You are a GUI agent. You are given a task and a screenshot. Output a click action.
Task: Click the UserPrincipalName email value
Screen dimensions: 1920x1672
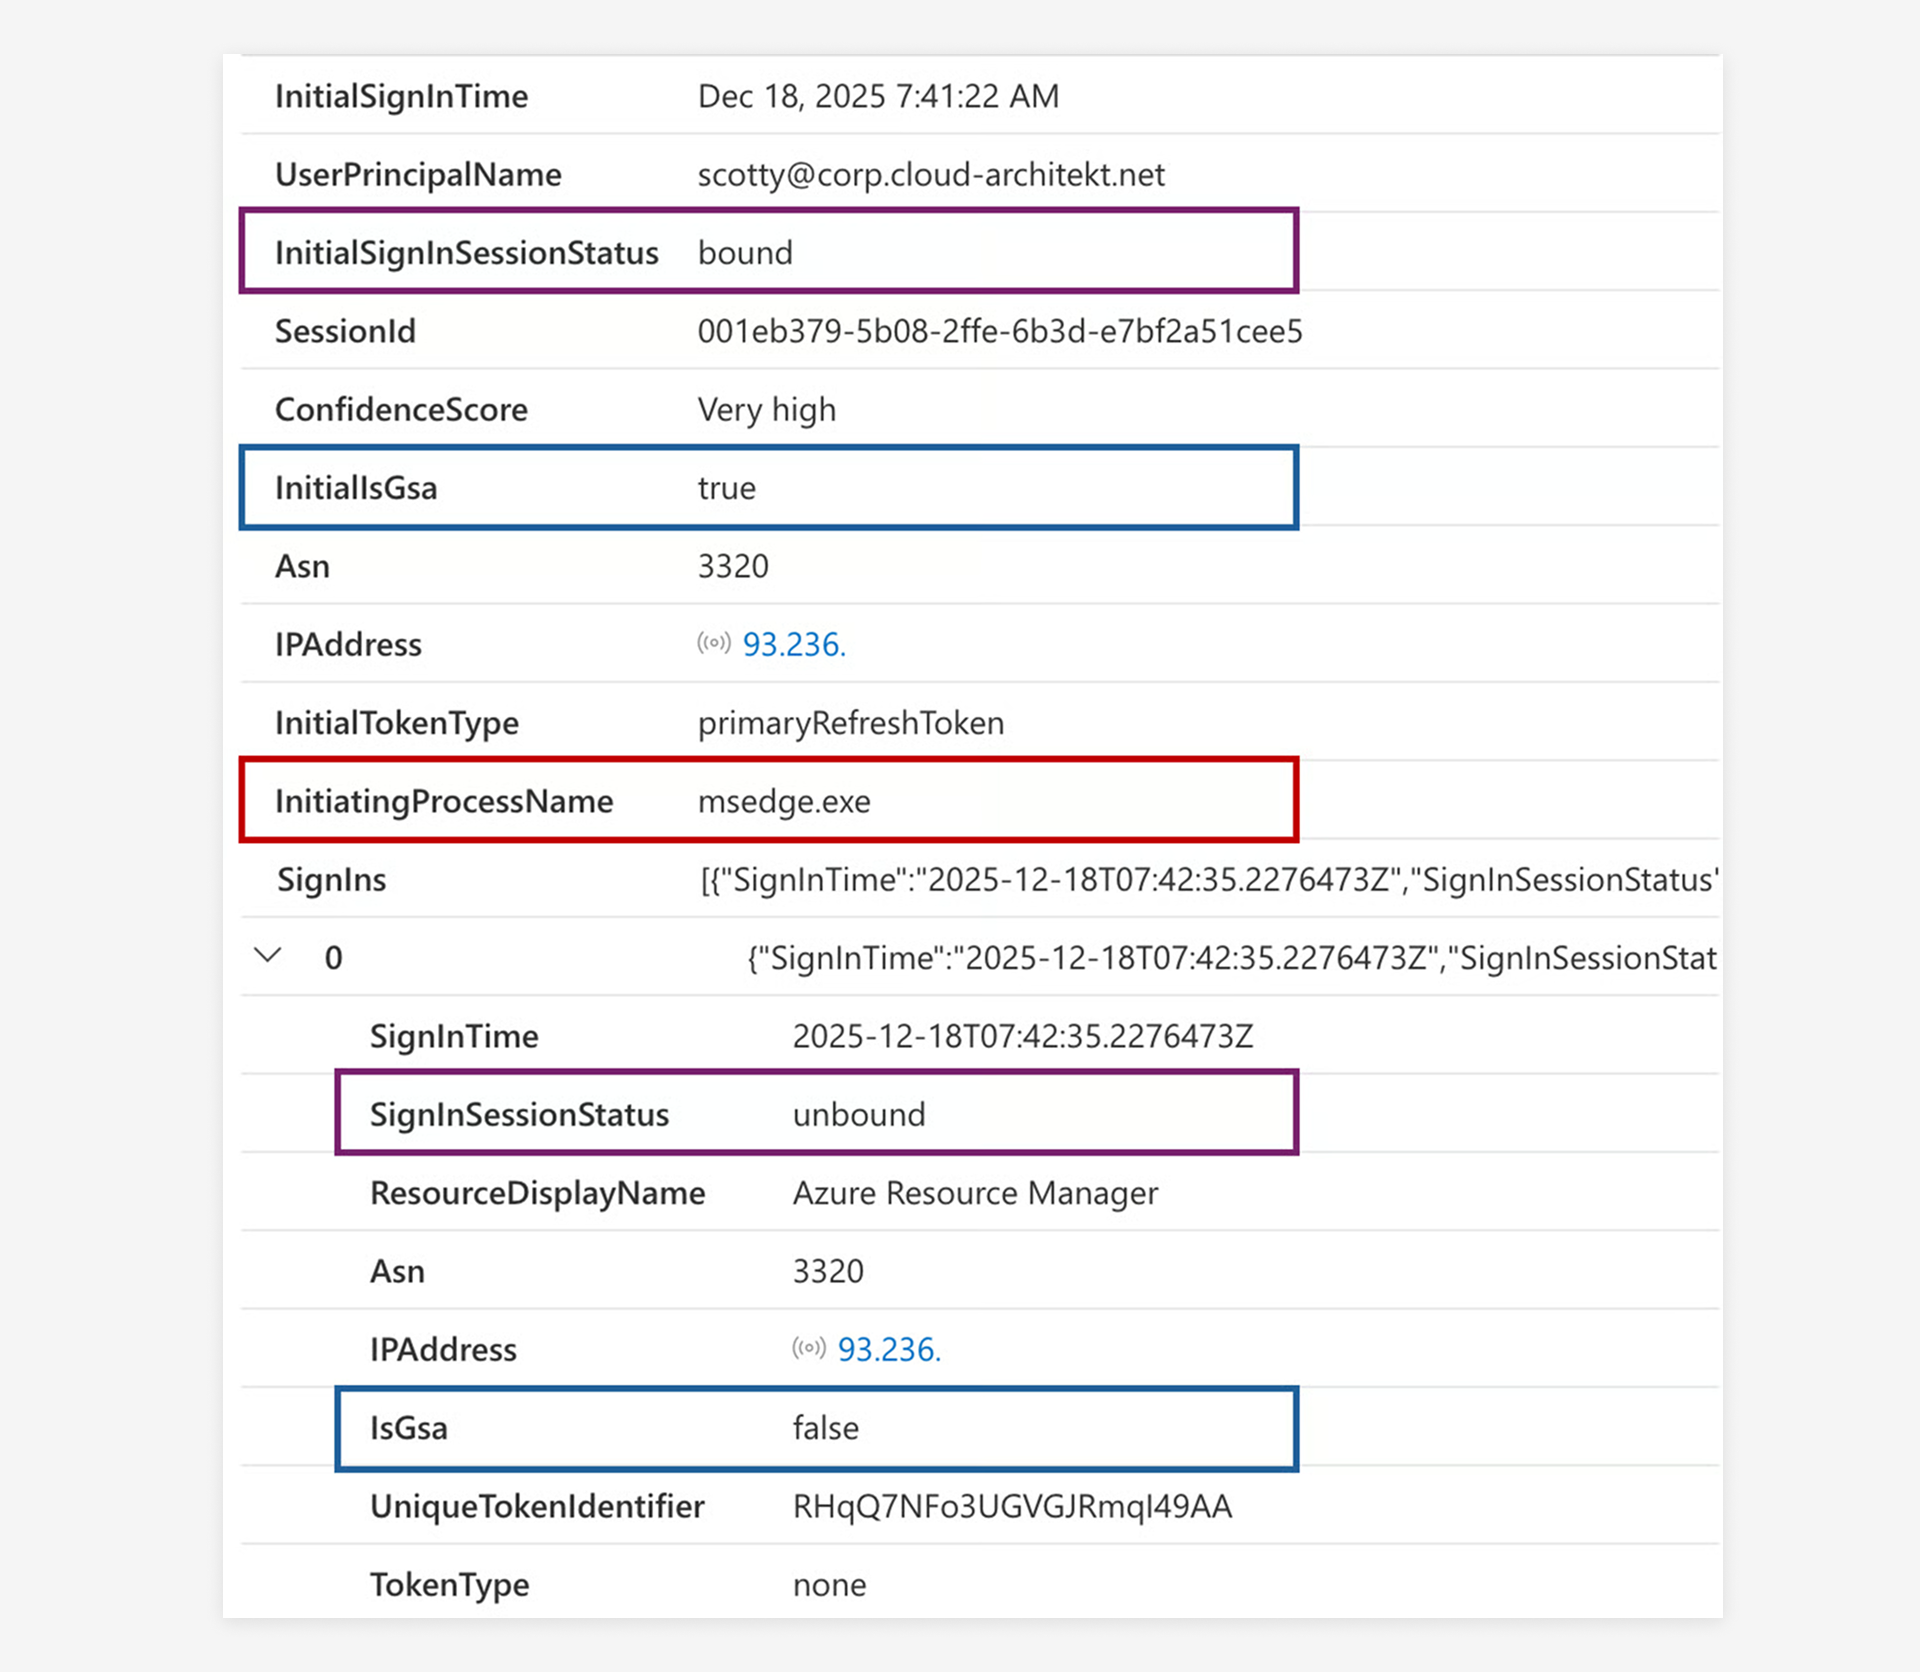(930, 175)
